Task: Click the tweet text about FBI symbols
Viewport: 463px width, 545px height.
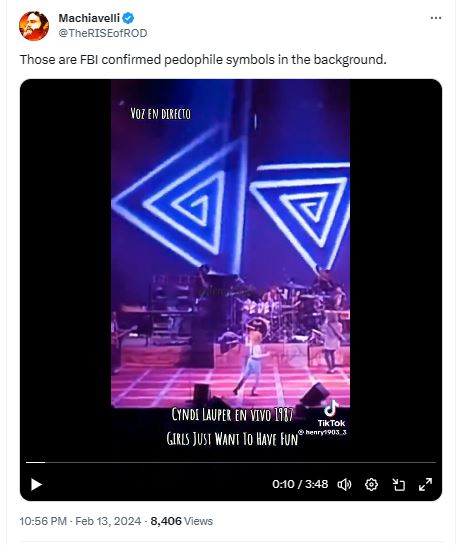Action: point(203,59)
